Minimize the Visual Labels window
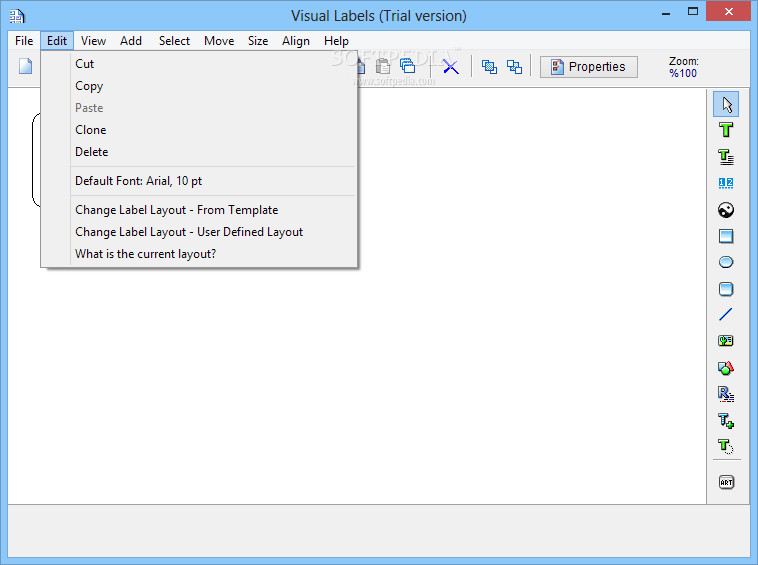Viewport: 758px width, 565px height. (666, 13)
